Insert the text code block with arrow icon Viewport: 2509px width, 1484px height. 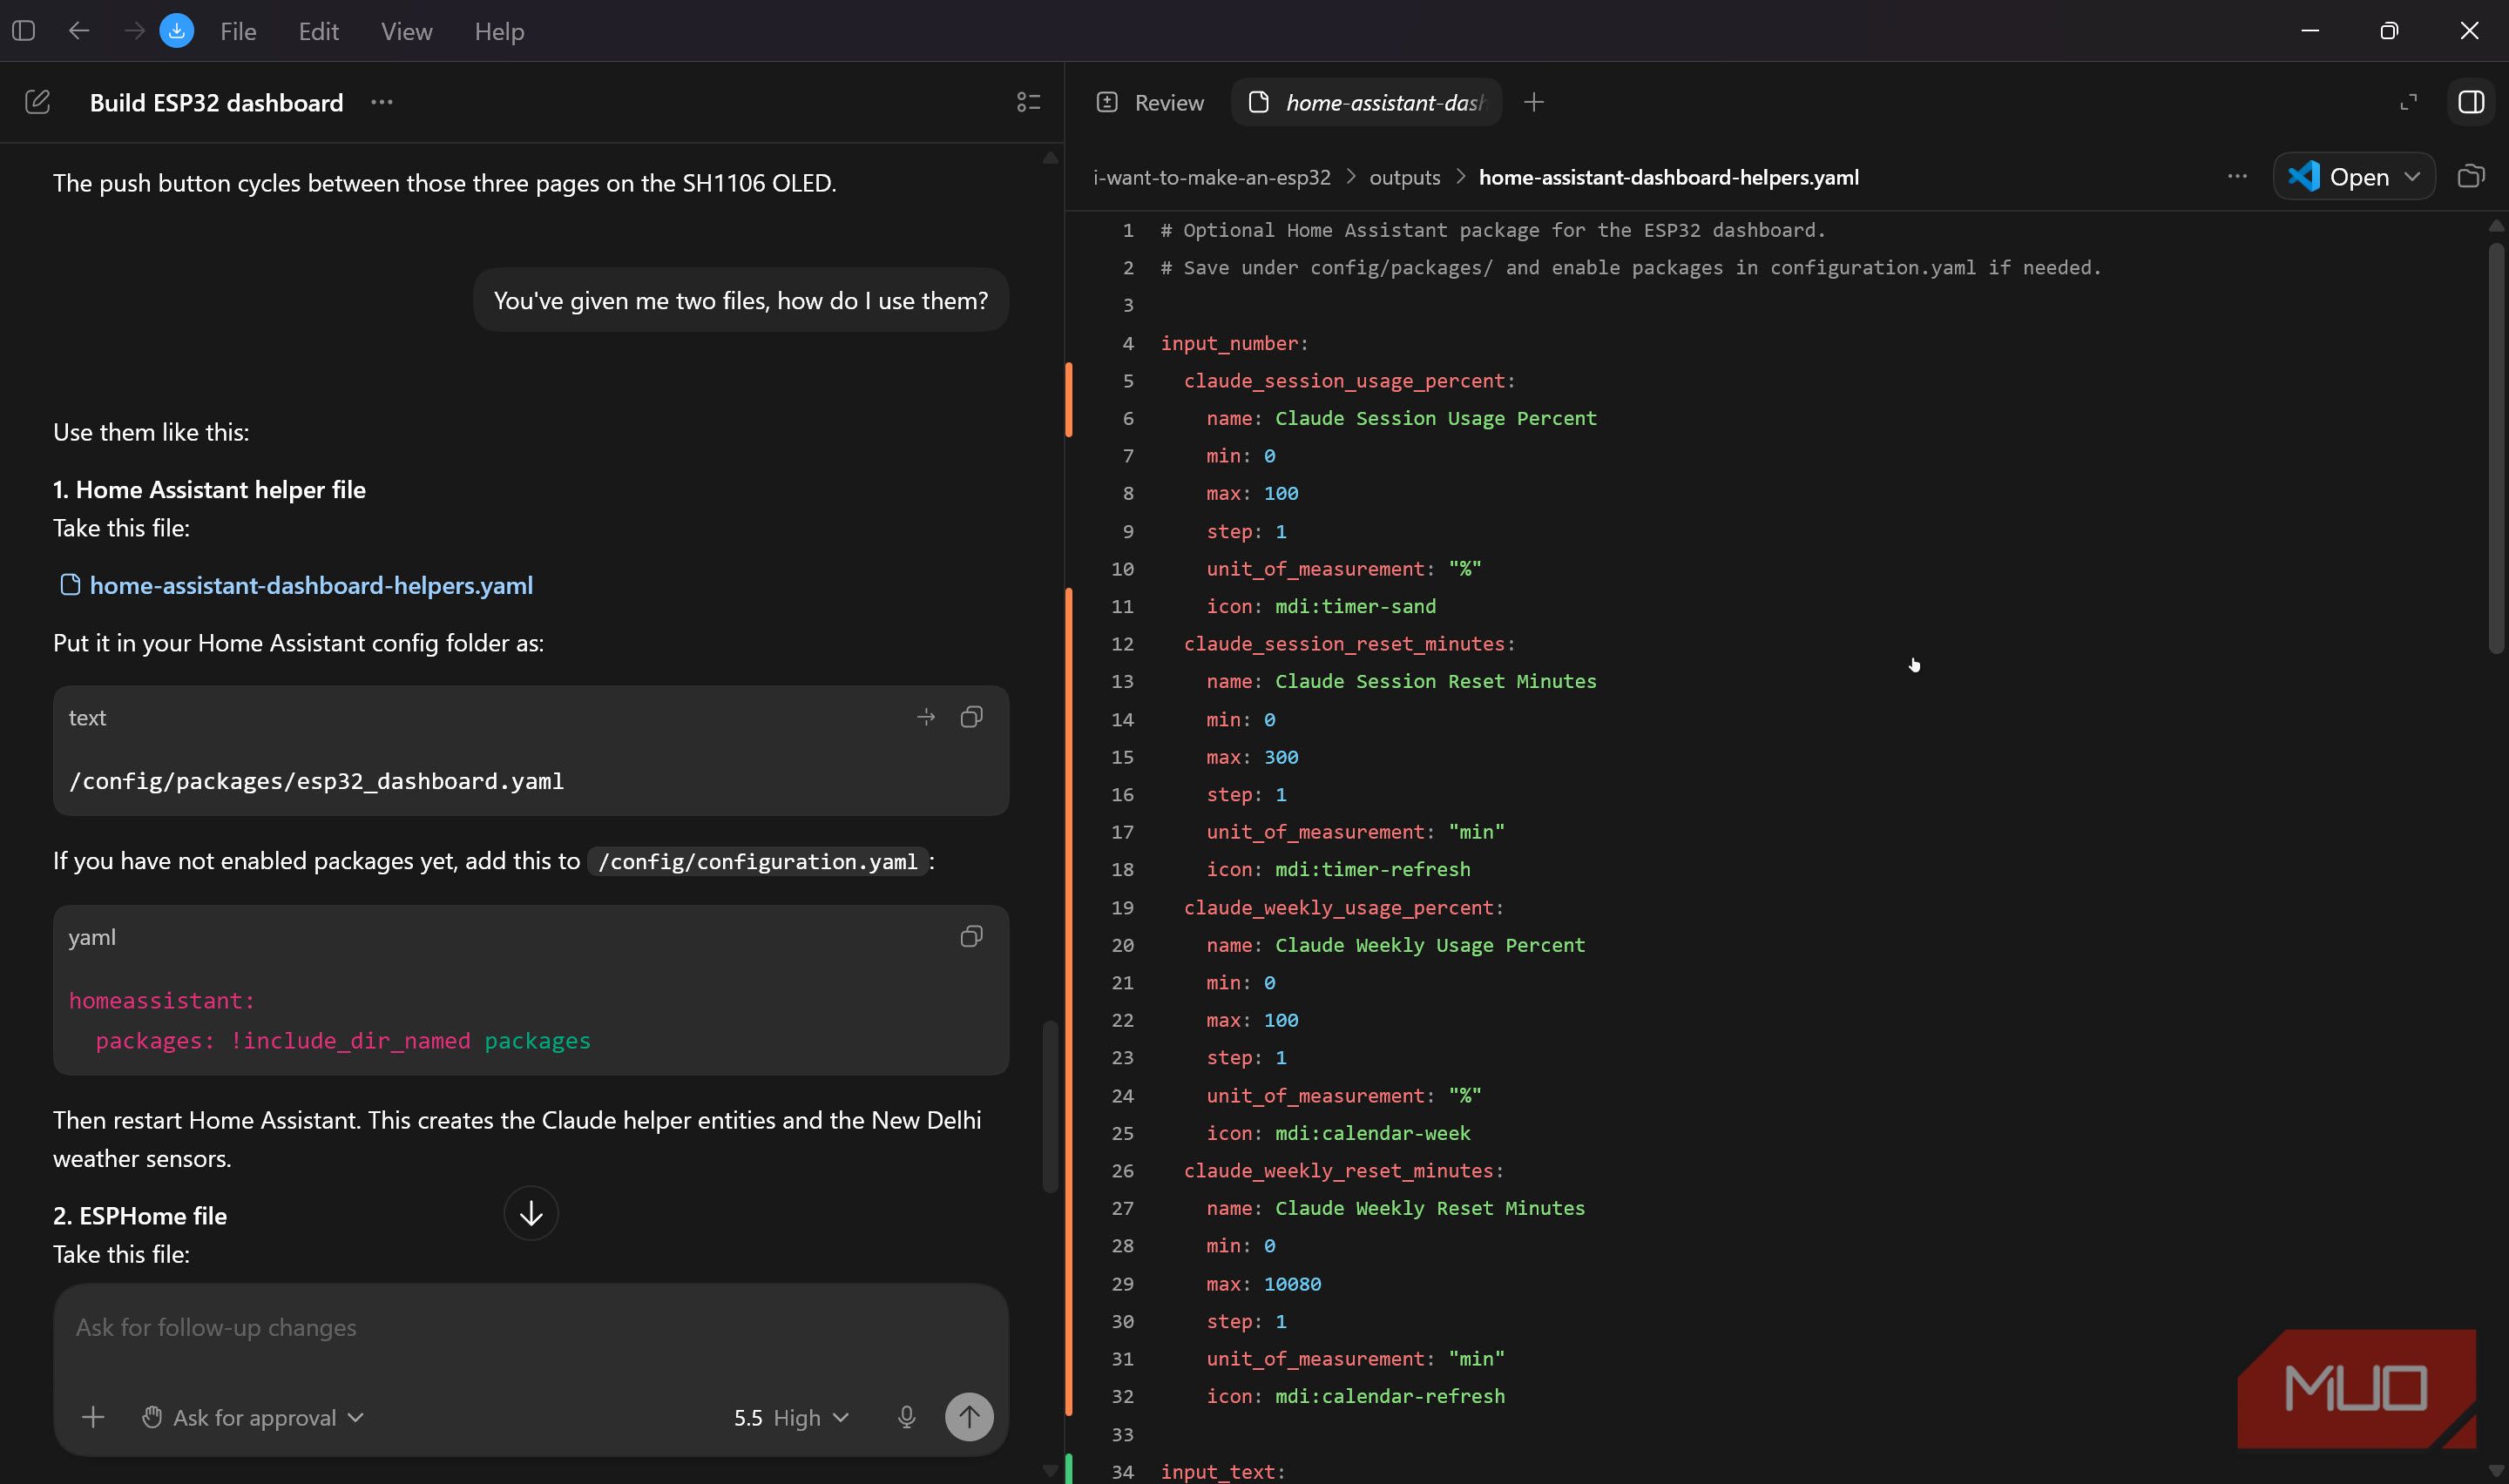coord(926,717)
